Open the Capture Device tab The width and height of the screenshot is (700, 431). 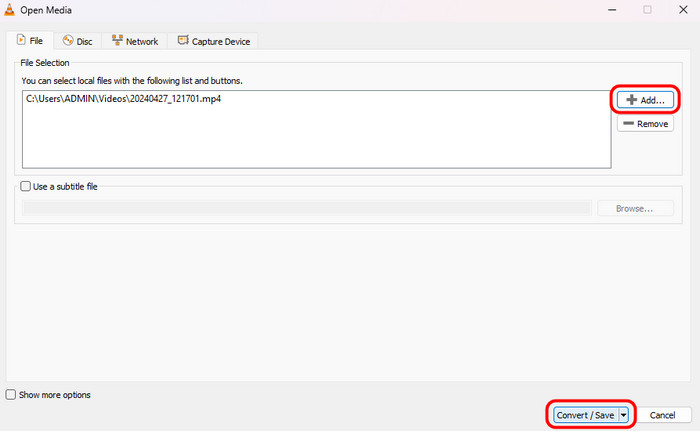213,41
